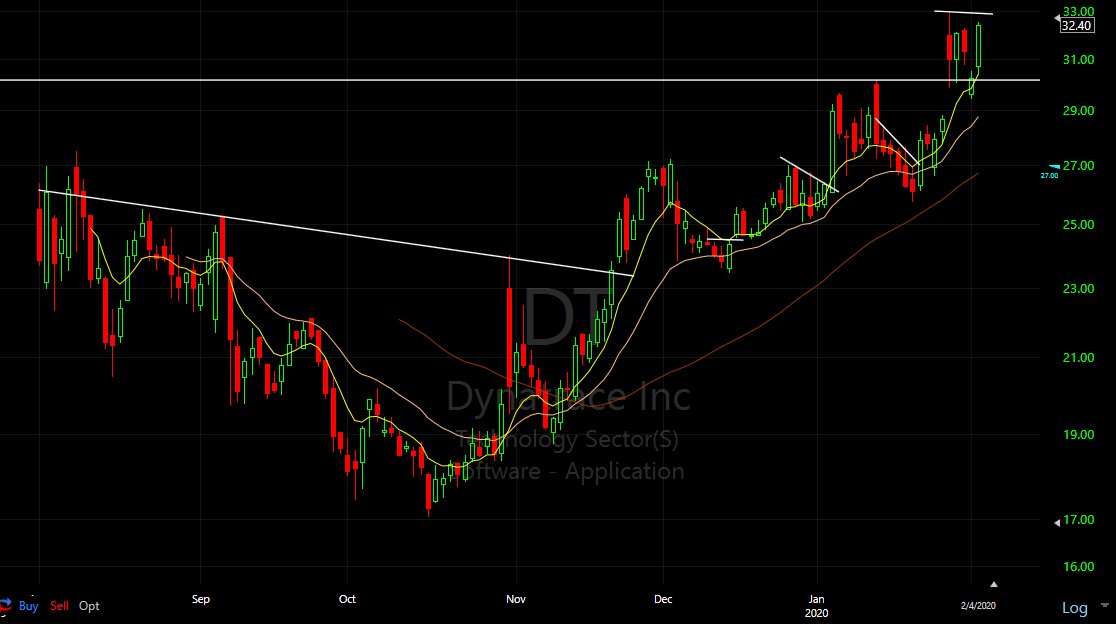Click the Jan 2020 time axis label
The image size is (1116, 624).
[x=816, y=606]
